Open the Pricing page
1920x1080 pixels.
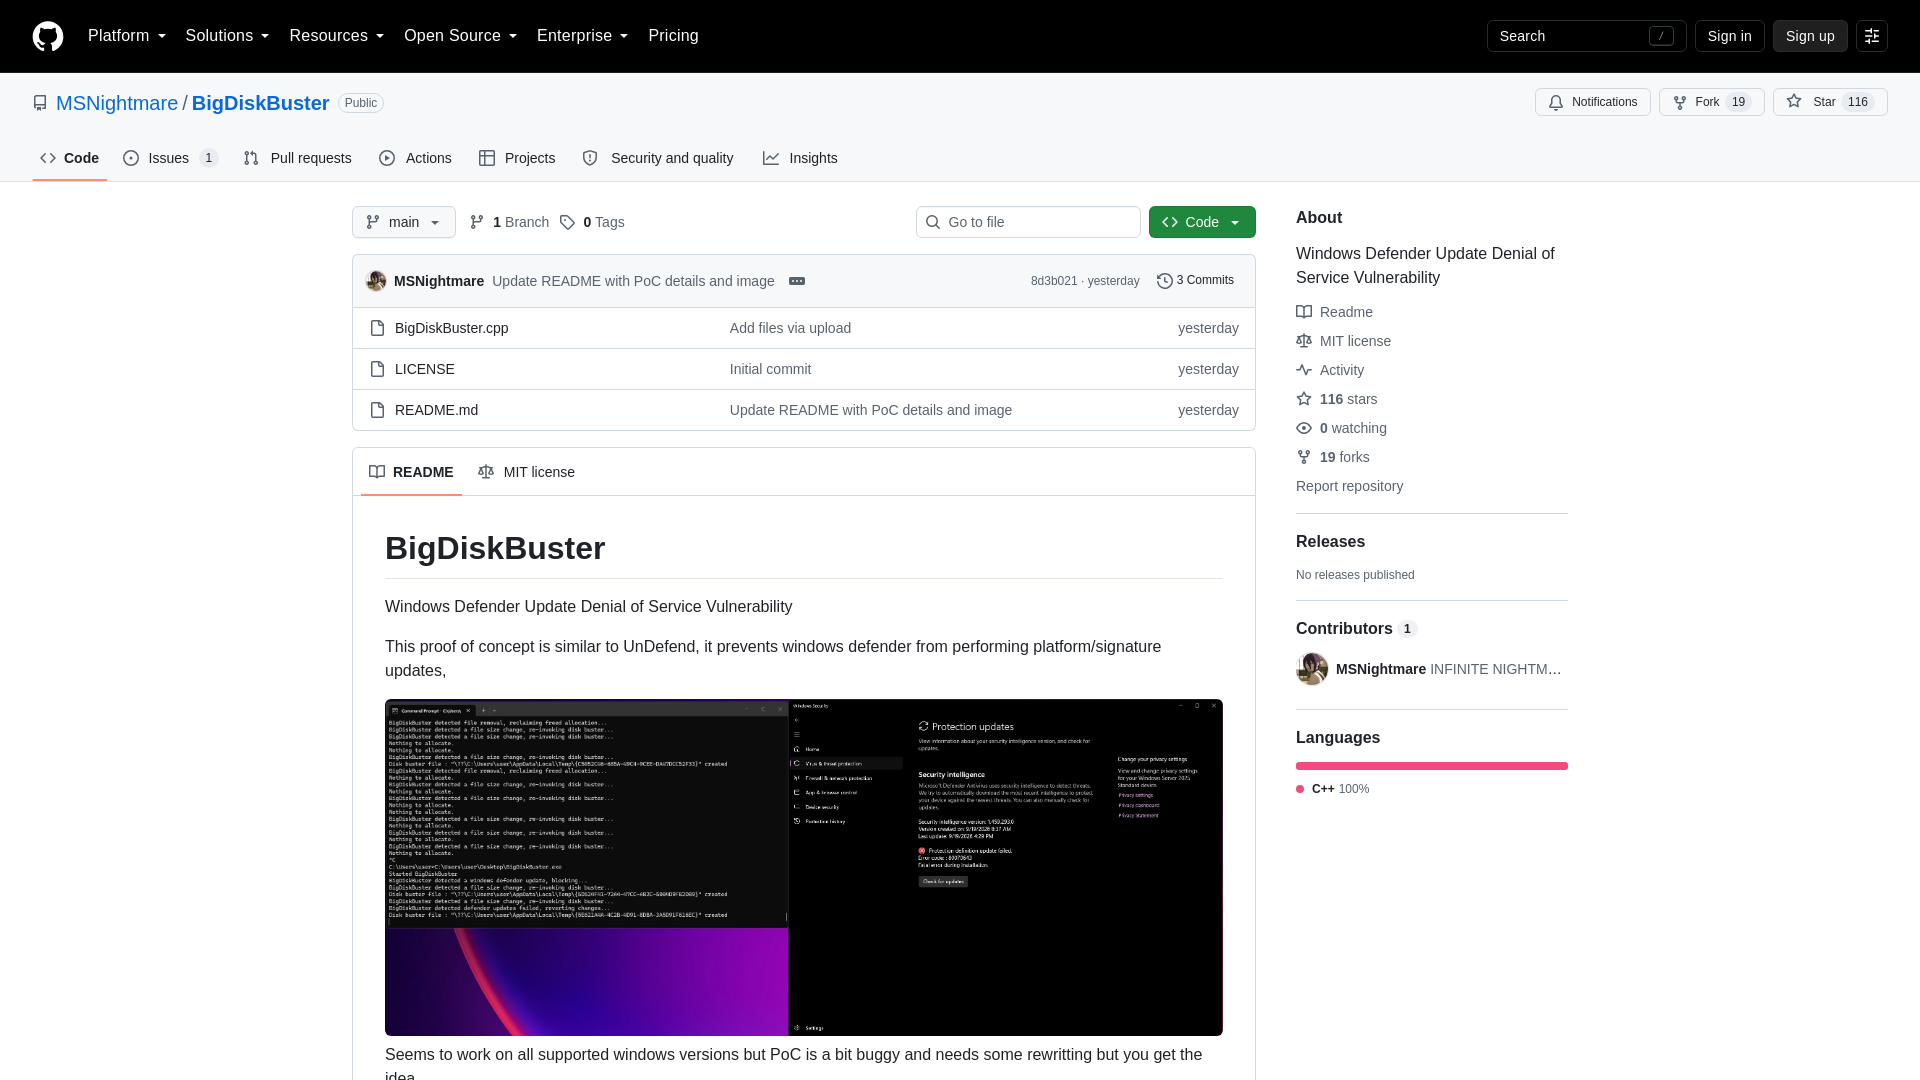coord(673,36)
